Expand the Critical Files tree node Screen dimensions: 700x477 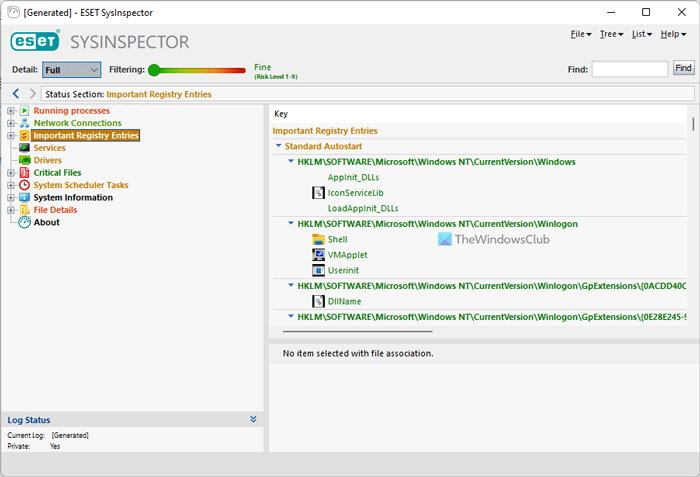11,172
